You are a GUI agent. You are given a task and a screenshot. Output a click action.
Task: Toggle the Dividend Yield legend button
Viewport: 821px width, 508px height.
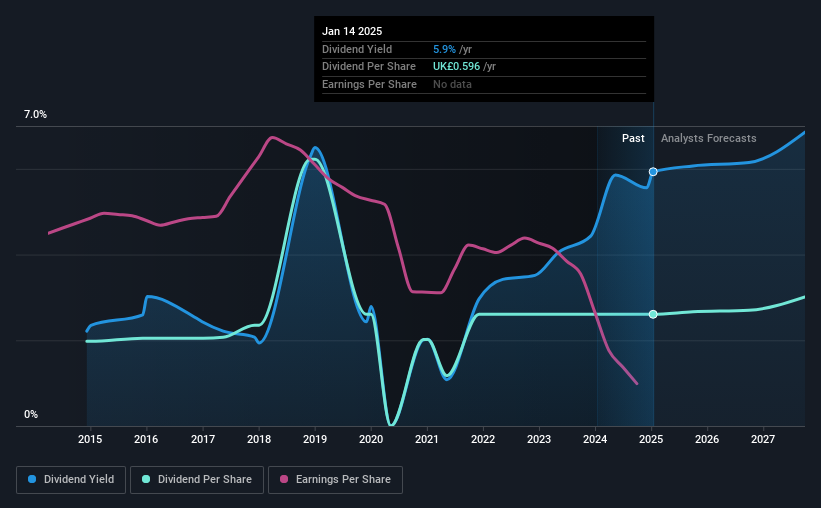tap(71, 480)
